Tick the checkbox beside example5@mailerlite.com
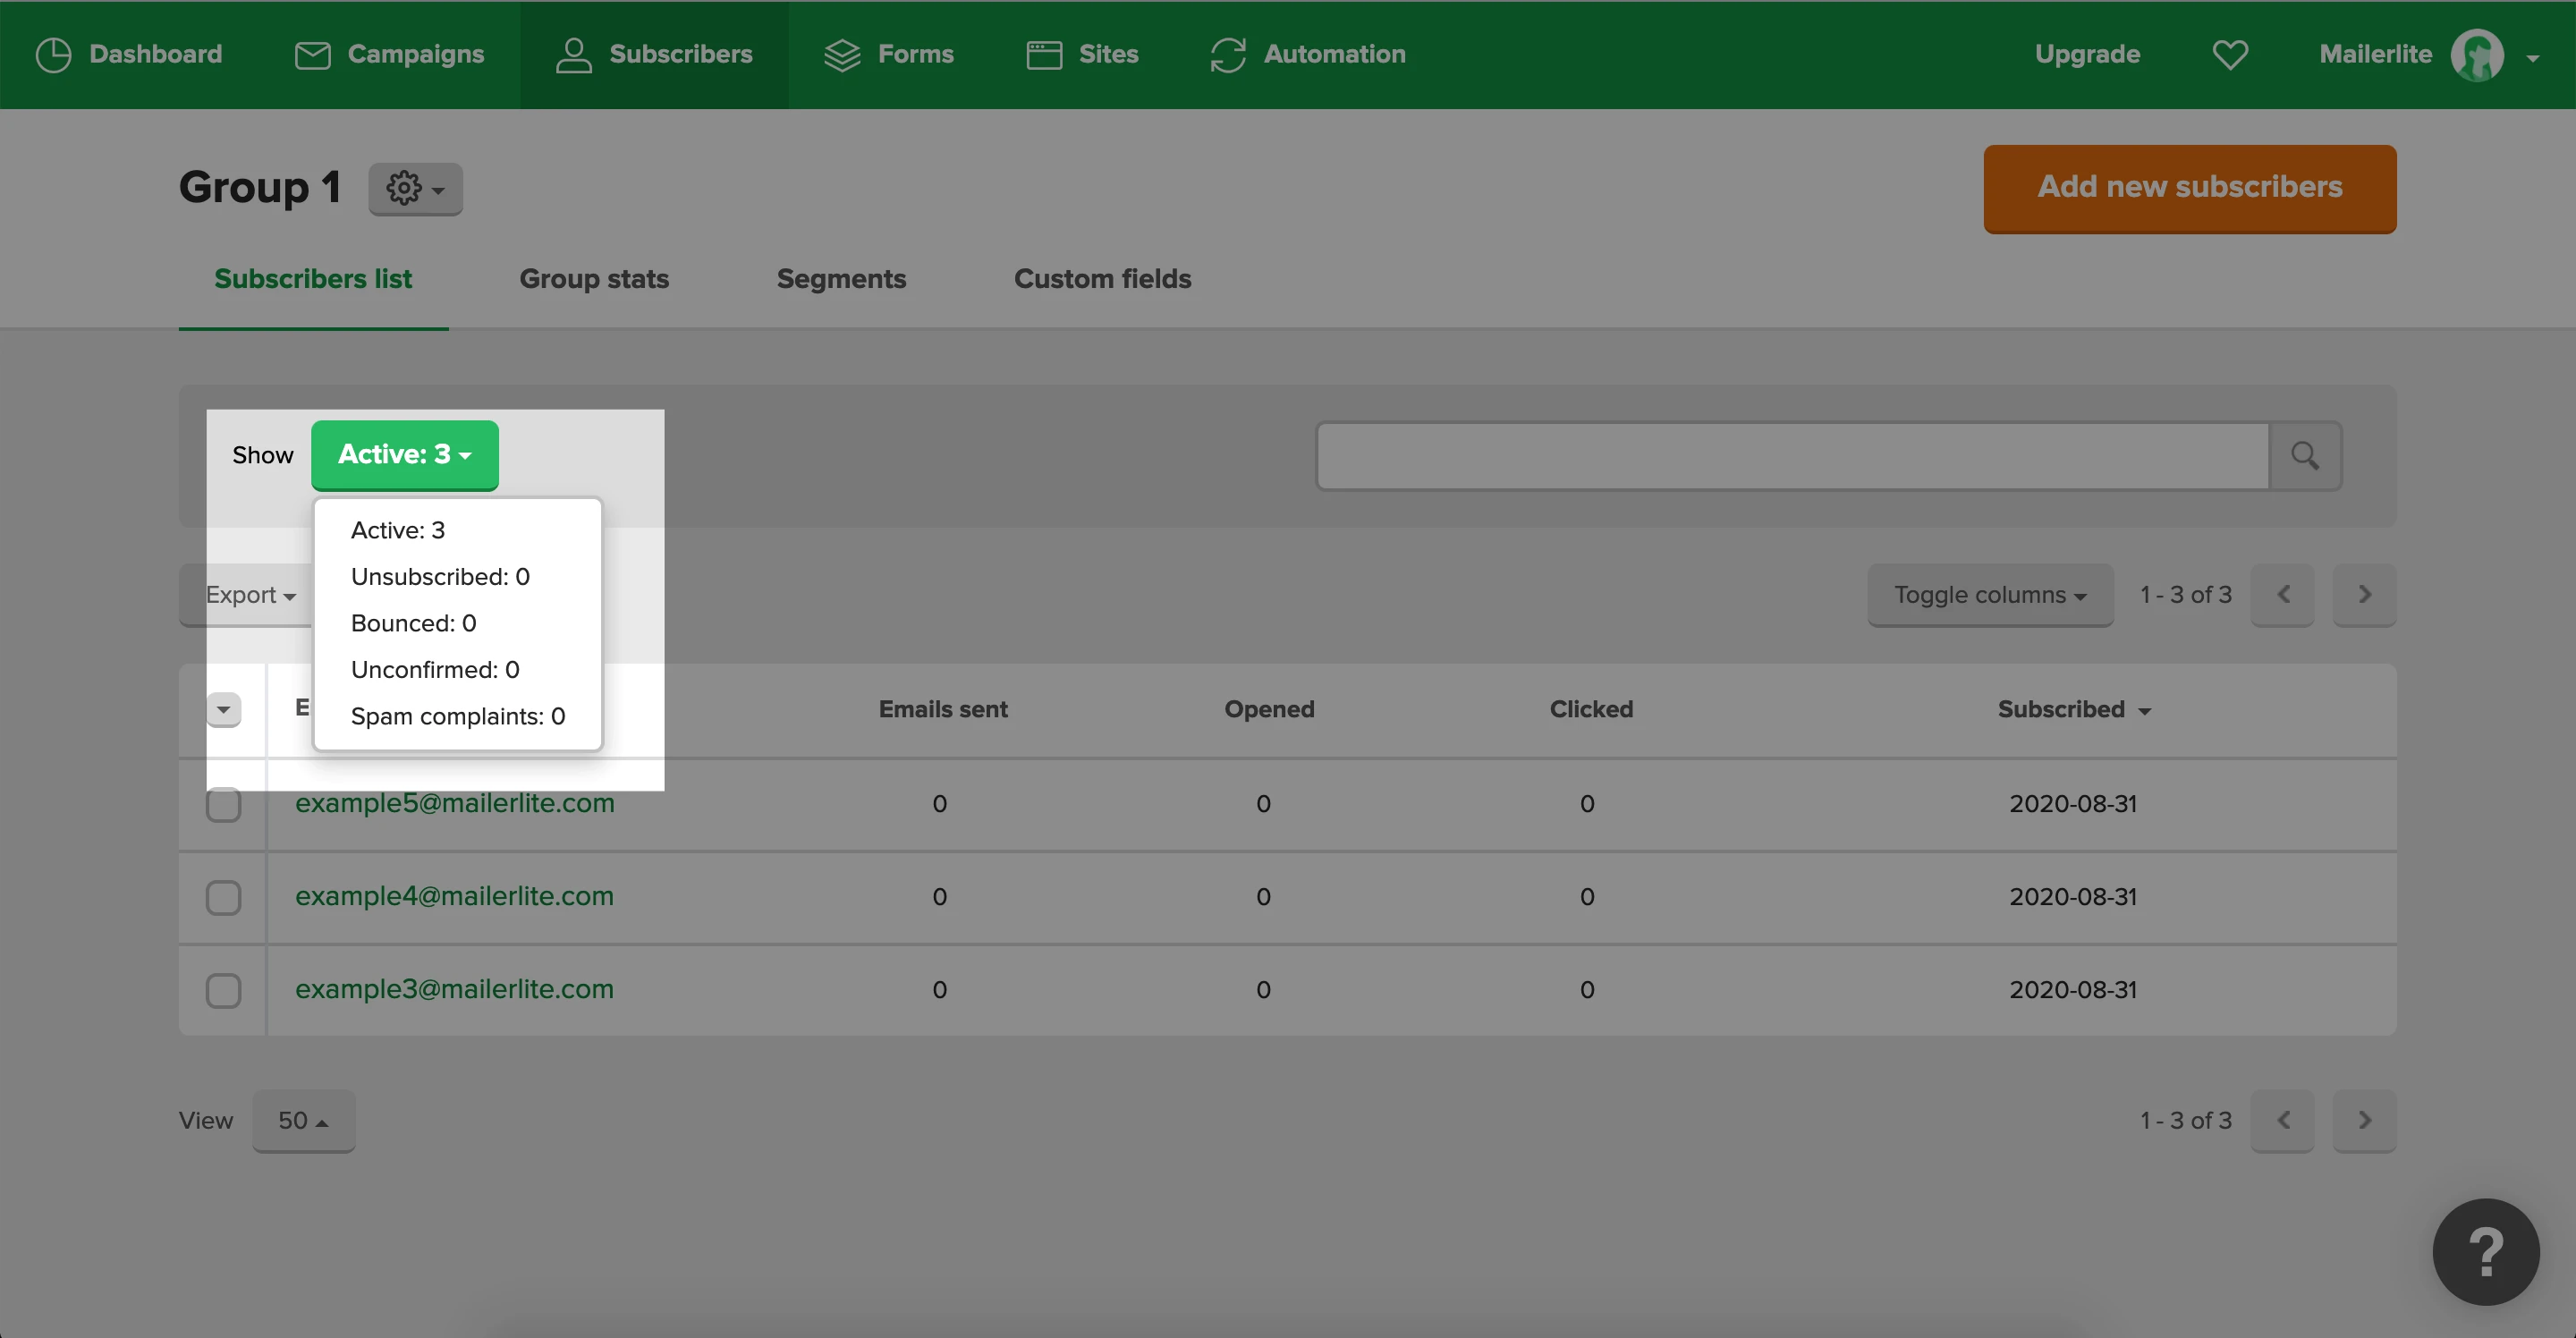The height and width of the screenshot is (1338, 2576). 223,804
